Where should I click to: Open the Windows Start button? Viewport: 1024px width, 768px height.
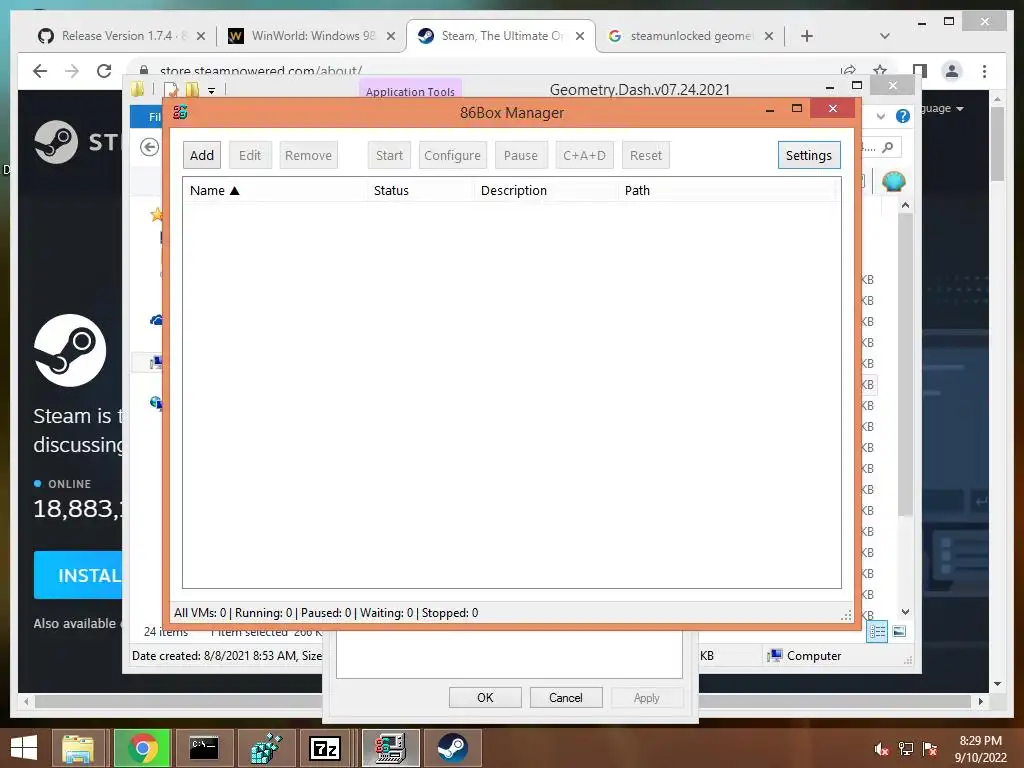(24, 748)
